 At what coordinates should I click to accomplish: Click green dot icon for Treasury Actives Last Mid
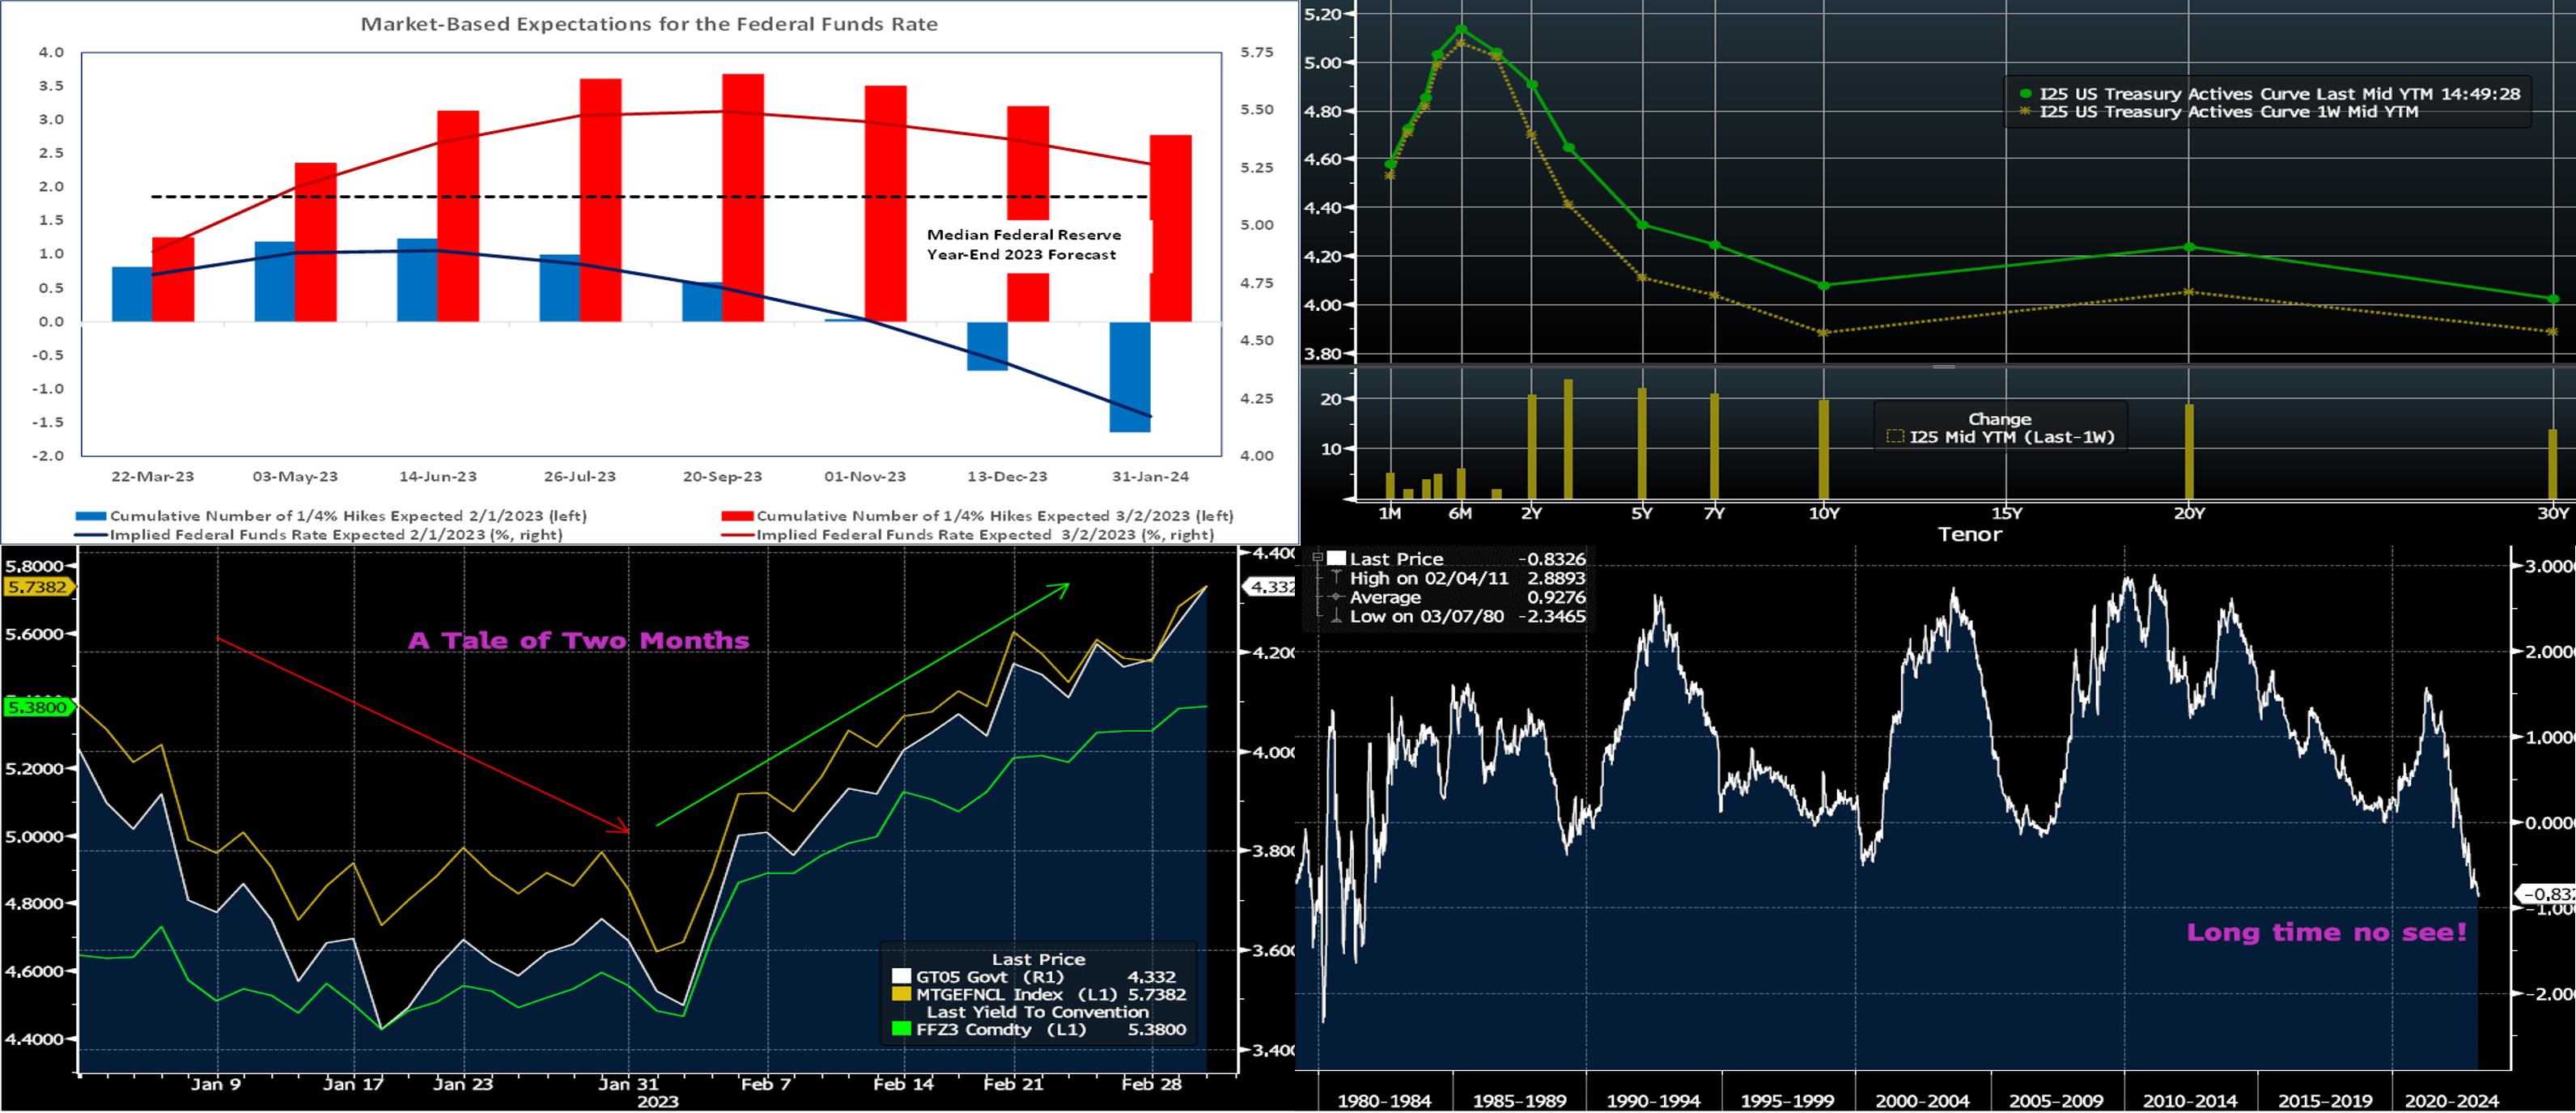[x=2025, y=94]
